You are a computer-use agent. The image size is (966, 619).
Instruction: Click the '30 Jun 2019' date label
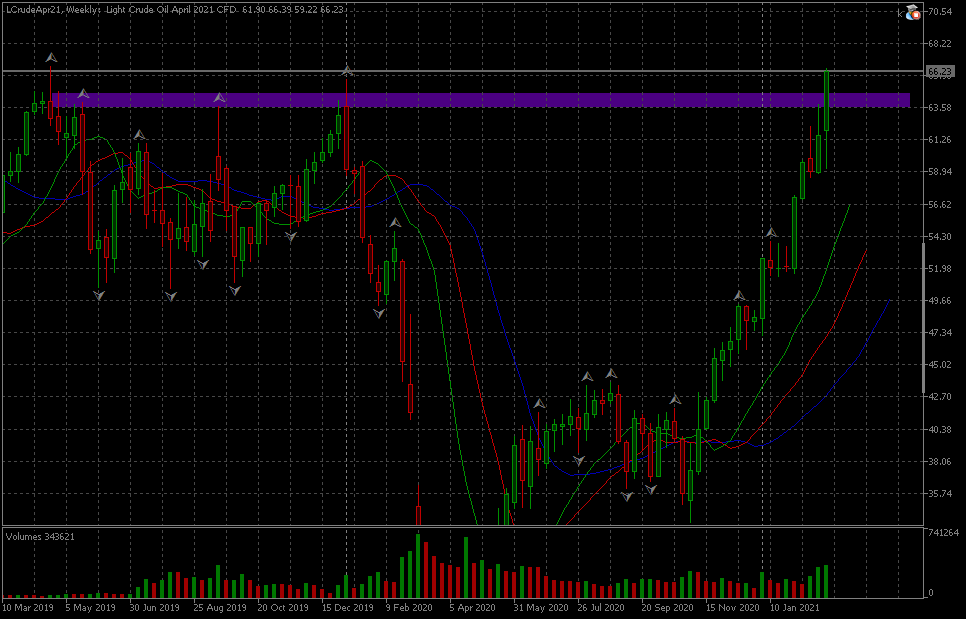[x=155, y=608]
